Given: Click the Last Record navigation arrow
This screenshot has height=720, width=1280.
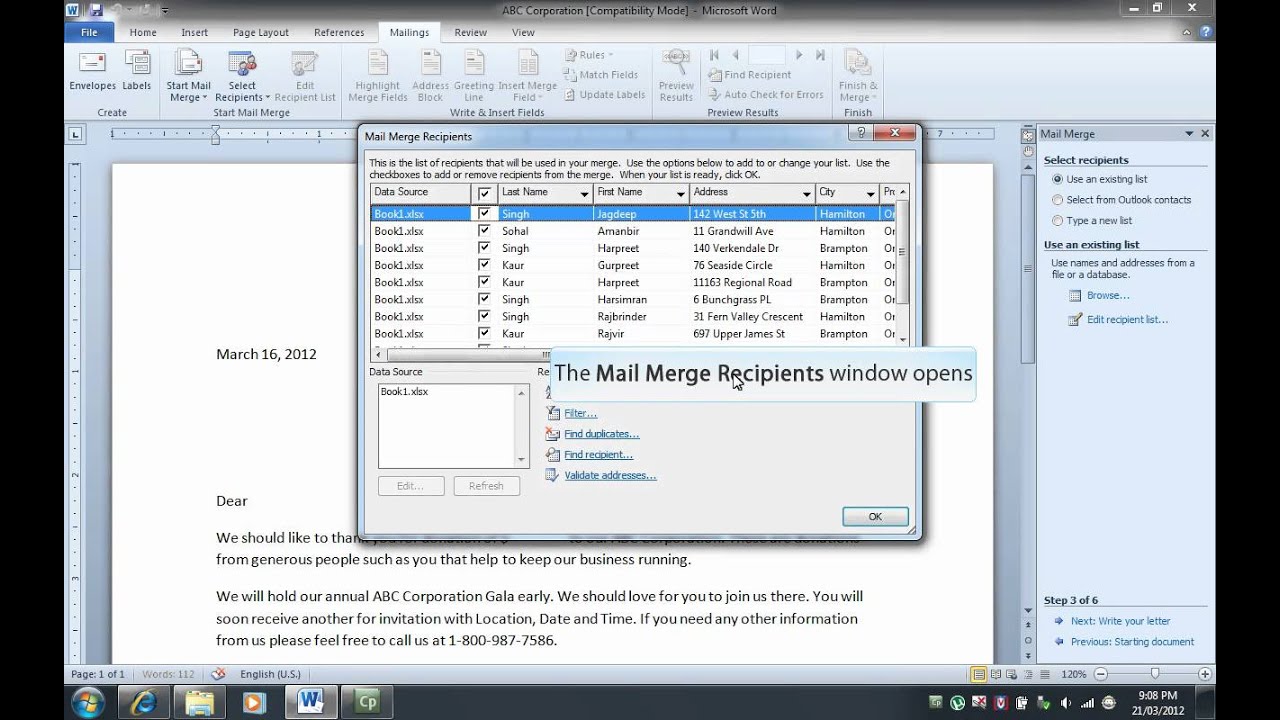Looking at the screenshot, I should pos(820,55).
